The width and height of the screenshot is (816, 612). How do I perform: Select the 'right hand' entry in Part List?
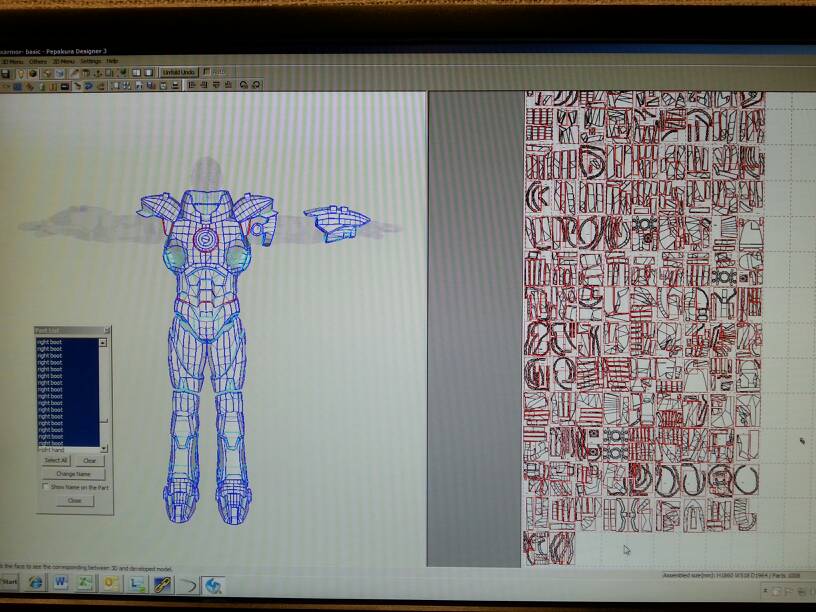click(x=51, y=450)
